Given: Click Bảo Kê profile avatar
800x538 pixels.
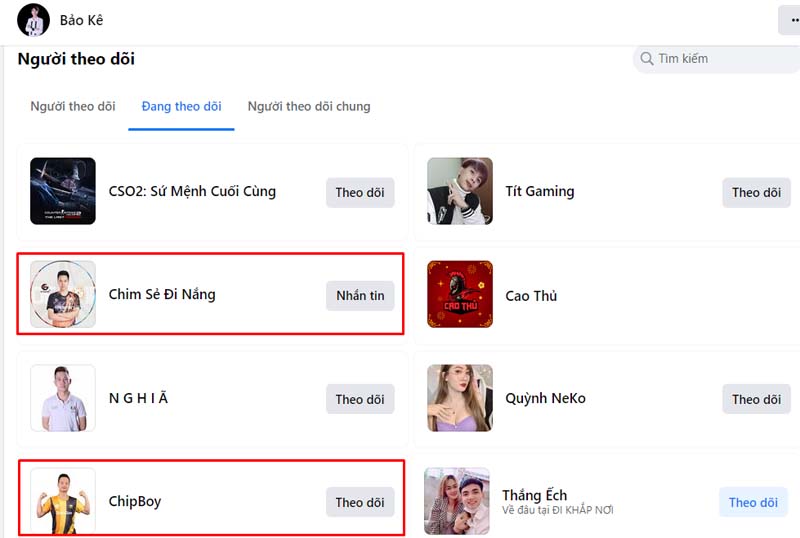Looking at the screenshot, I should click(34, 20).
